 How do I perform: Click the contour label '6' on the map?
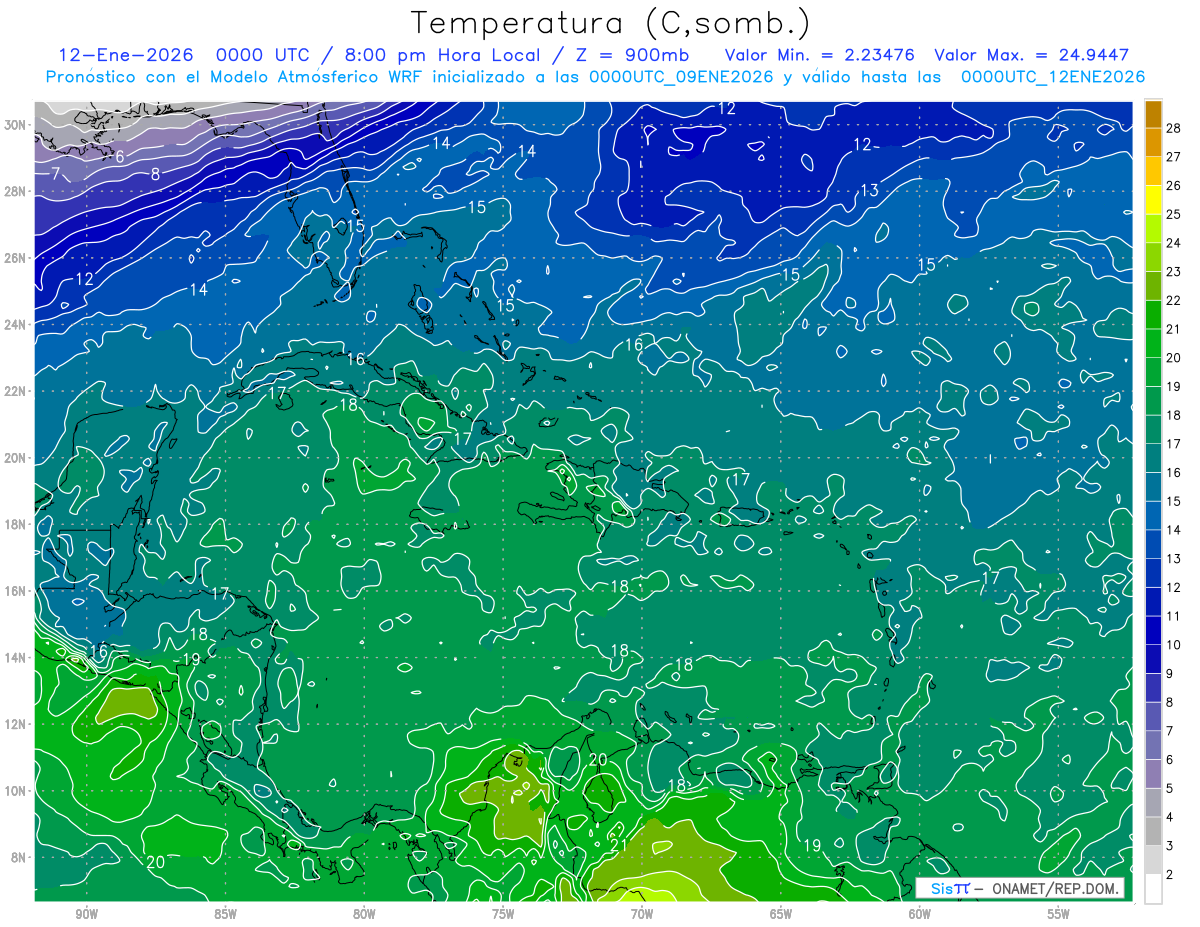[119, 157]
